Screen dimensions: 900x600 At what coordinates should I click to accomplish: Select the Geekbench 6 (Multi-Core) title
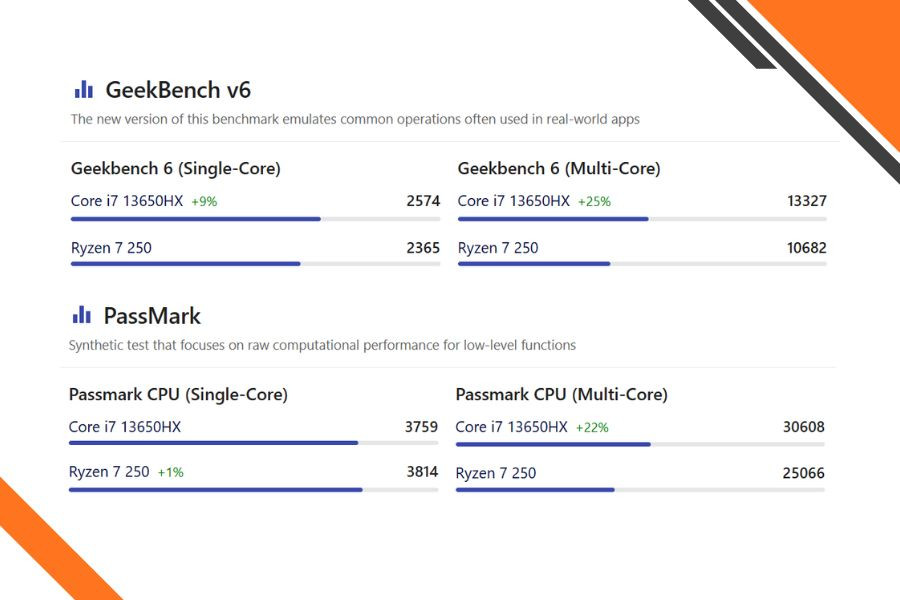pyautogui.click(x=559, y=169)
